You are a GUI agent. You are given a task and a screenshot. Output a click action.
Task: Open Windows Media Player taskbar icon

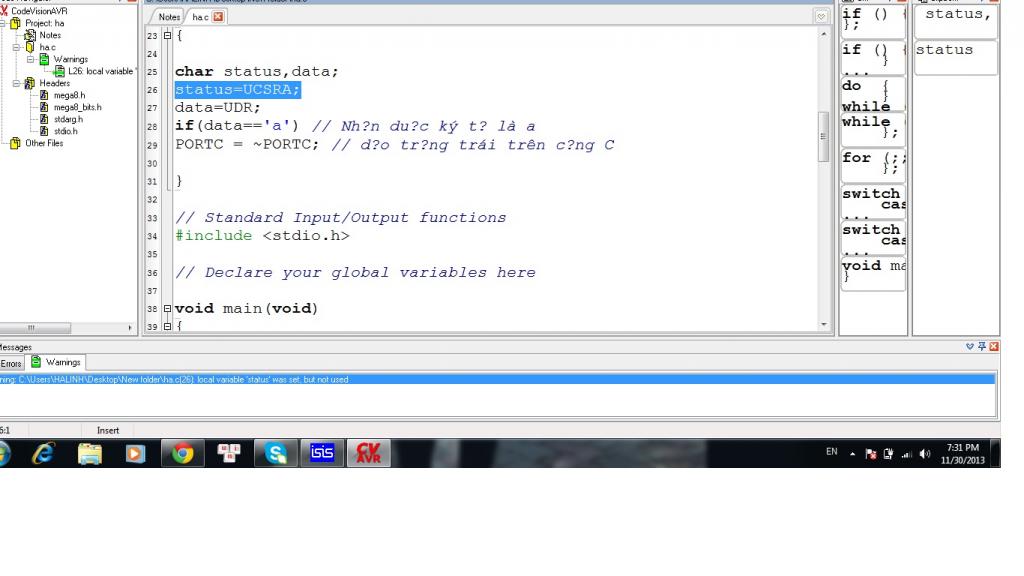[135, 453]
